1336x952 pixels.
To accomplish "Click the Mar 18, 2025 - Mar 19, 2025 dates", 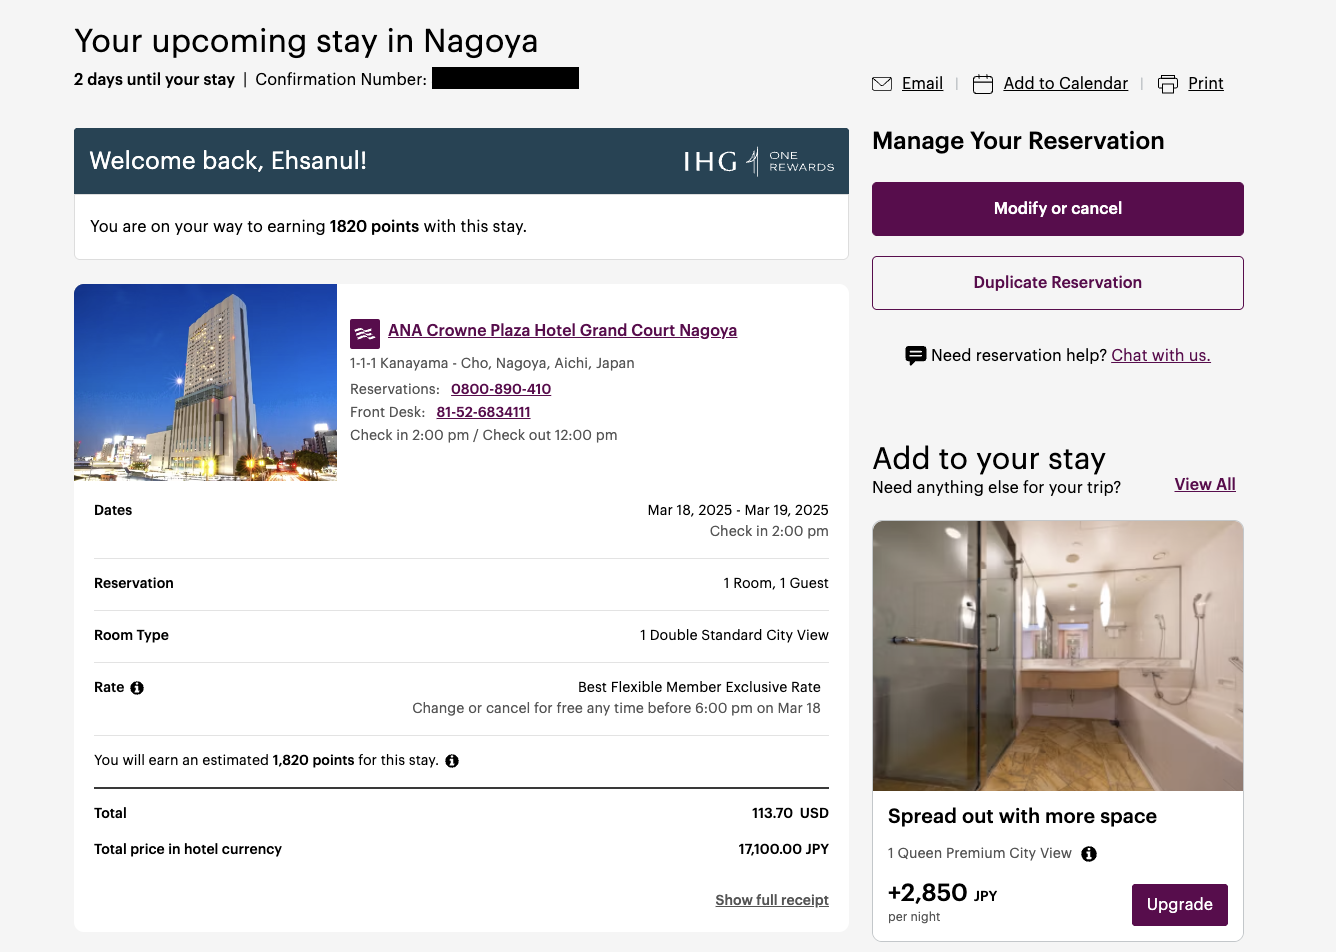I will (x=738, y=510).
